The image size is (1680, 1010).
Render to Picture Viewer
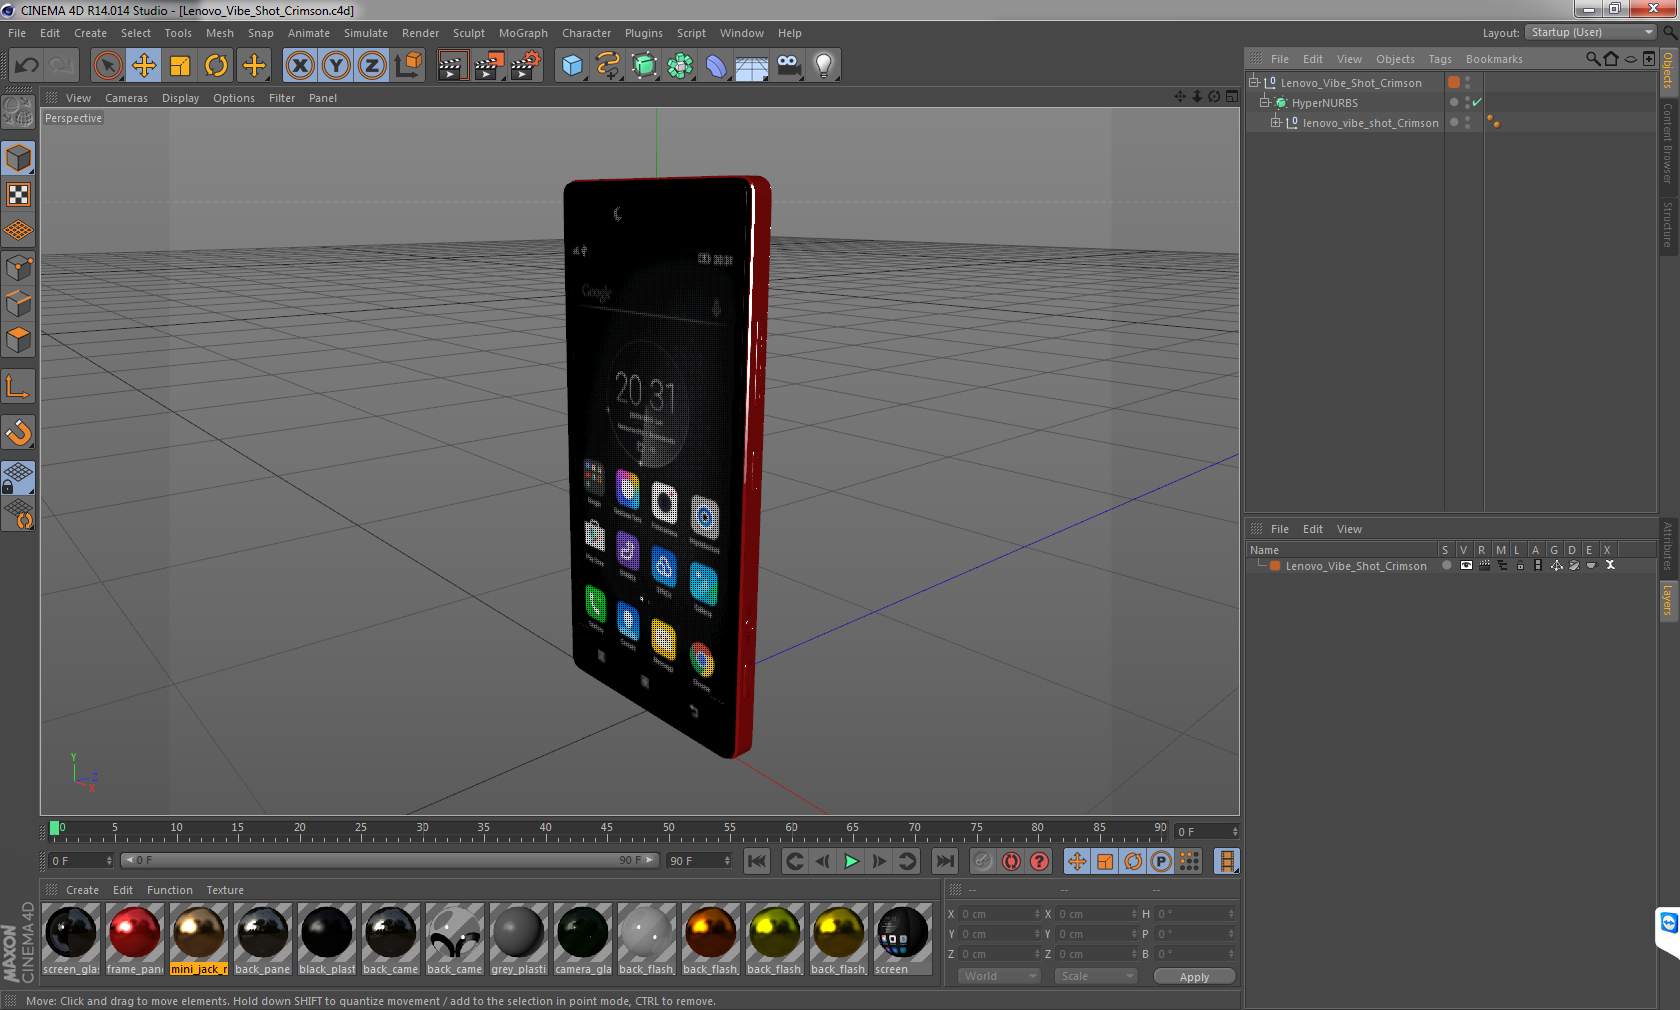tap(489, 66)
